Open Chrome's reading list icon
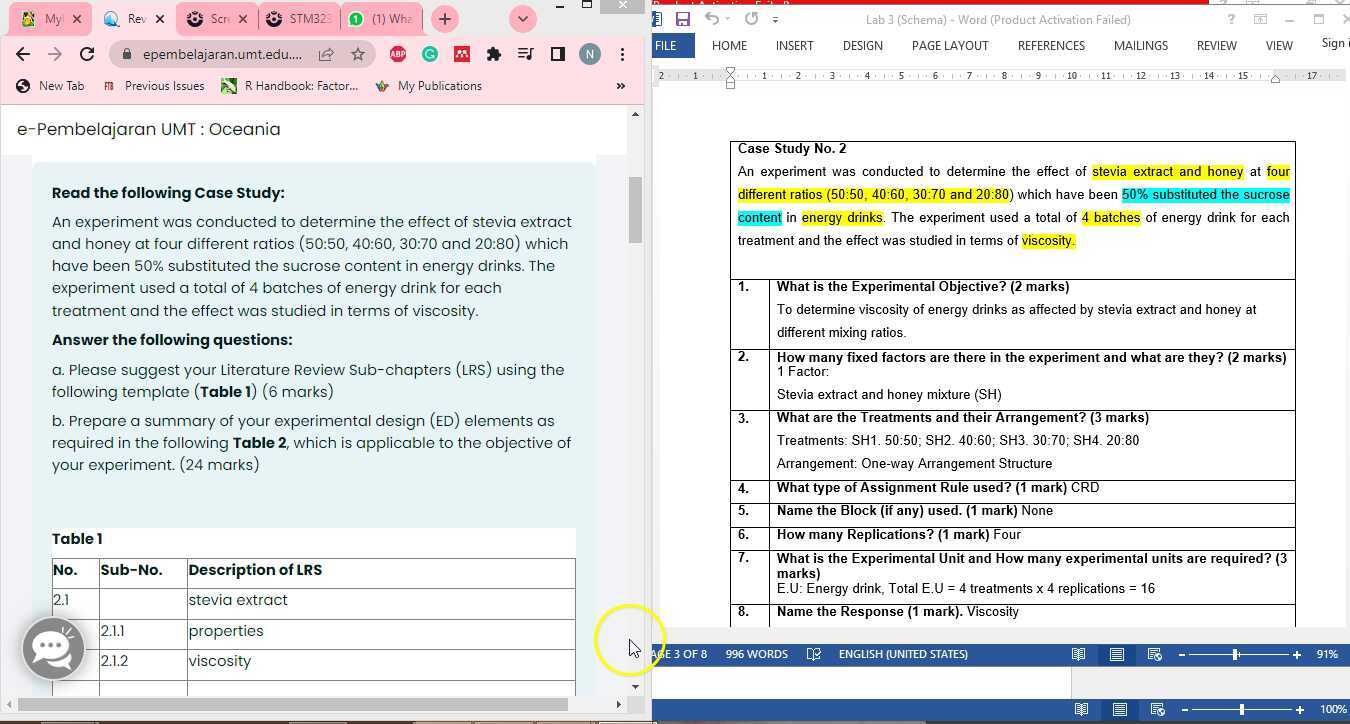The height and width of the screenshot is (724, 1350). point(526,54)
